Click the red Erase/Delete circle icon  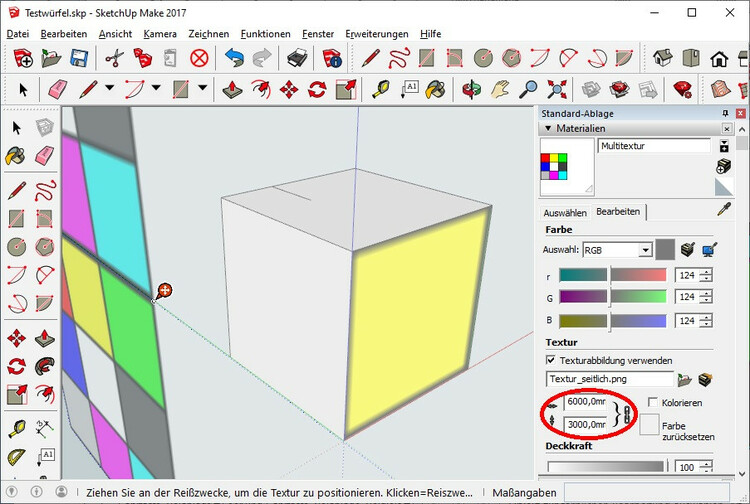(x=199, y=58)
